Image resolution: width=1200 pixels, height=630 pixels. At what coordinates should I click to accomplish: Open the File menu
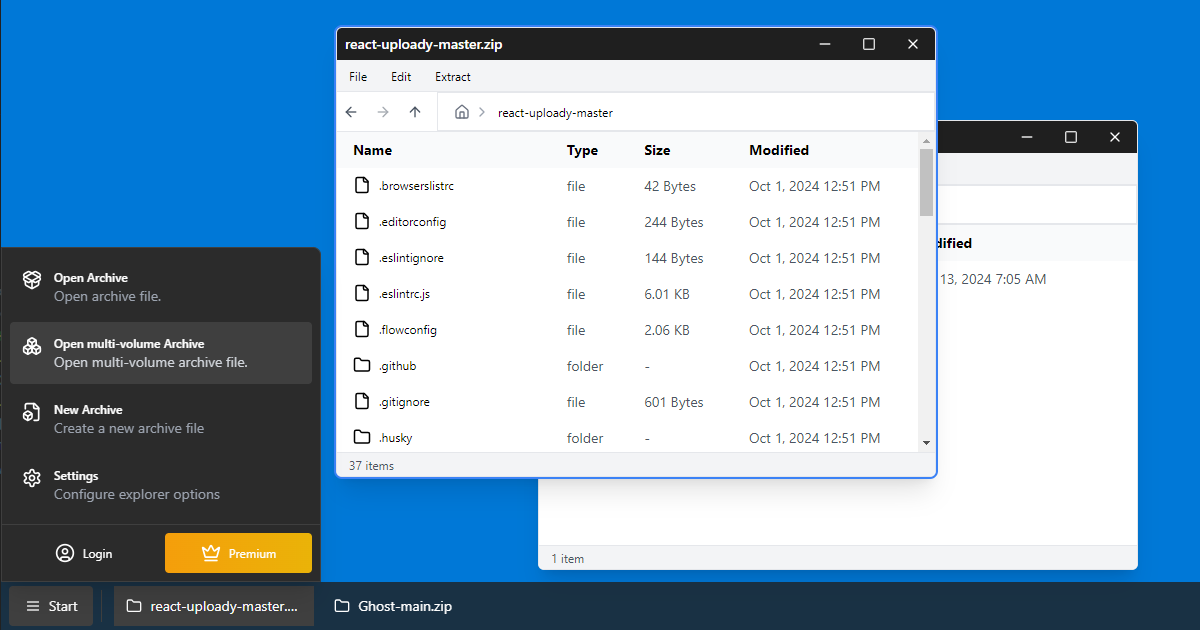[357, 76]
